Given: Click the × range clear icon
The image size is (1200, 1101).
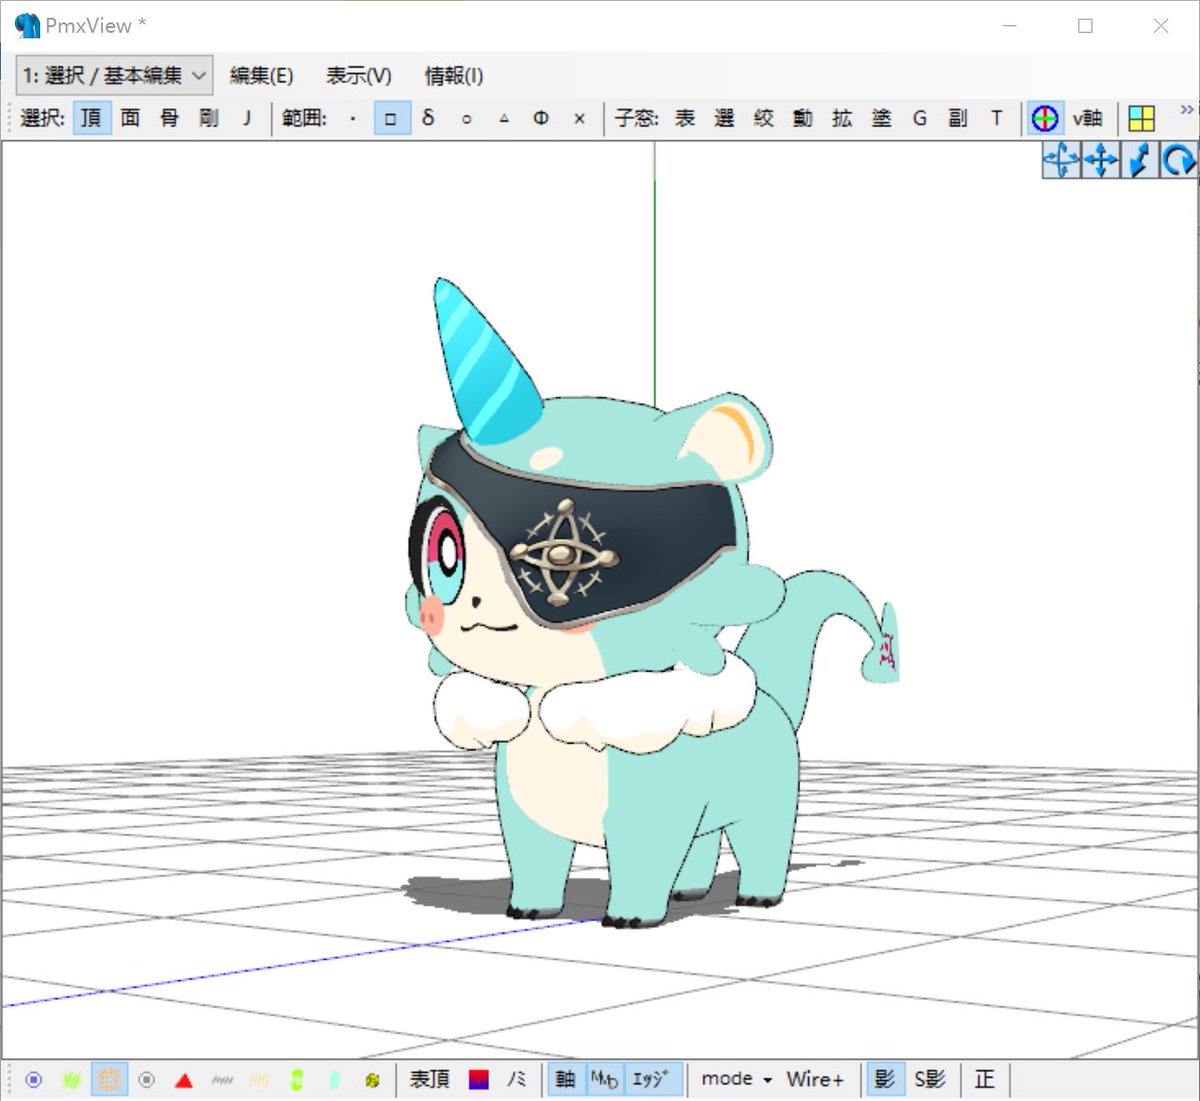Looking at the screenshot, I should (579, 118).
